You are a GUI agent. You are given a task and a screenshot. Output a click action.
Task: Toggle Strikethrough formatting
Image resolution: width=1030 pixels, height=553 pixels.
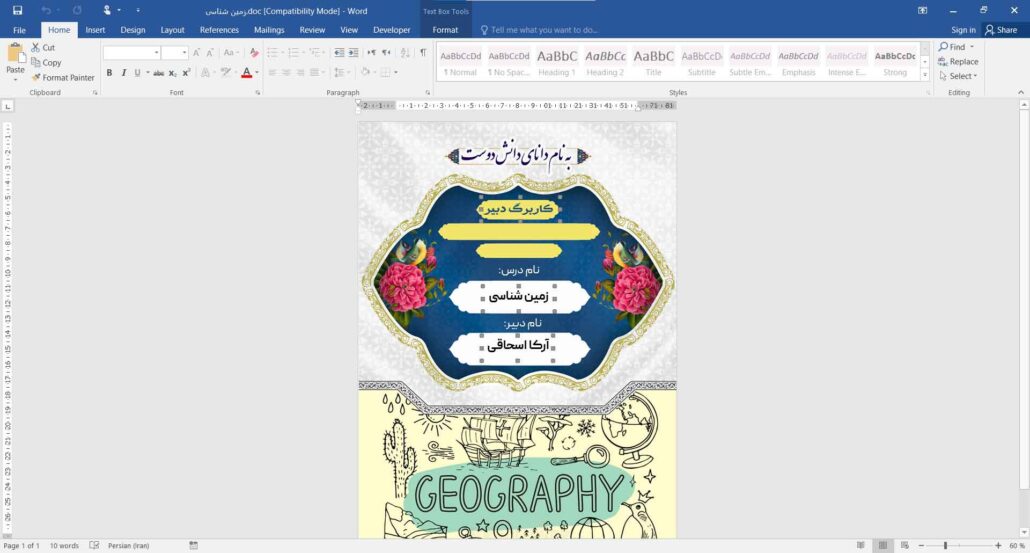[158, 73]
